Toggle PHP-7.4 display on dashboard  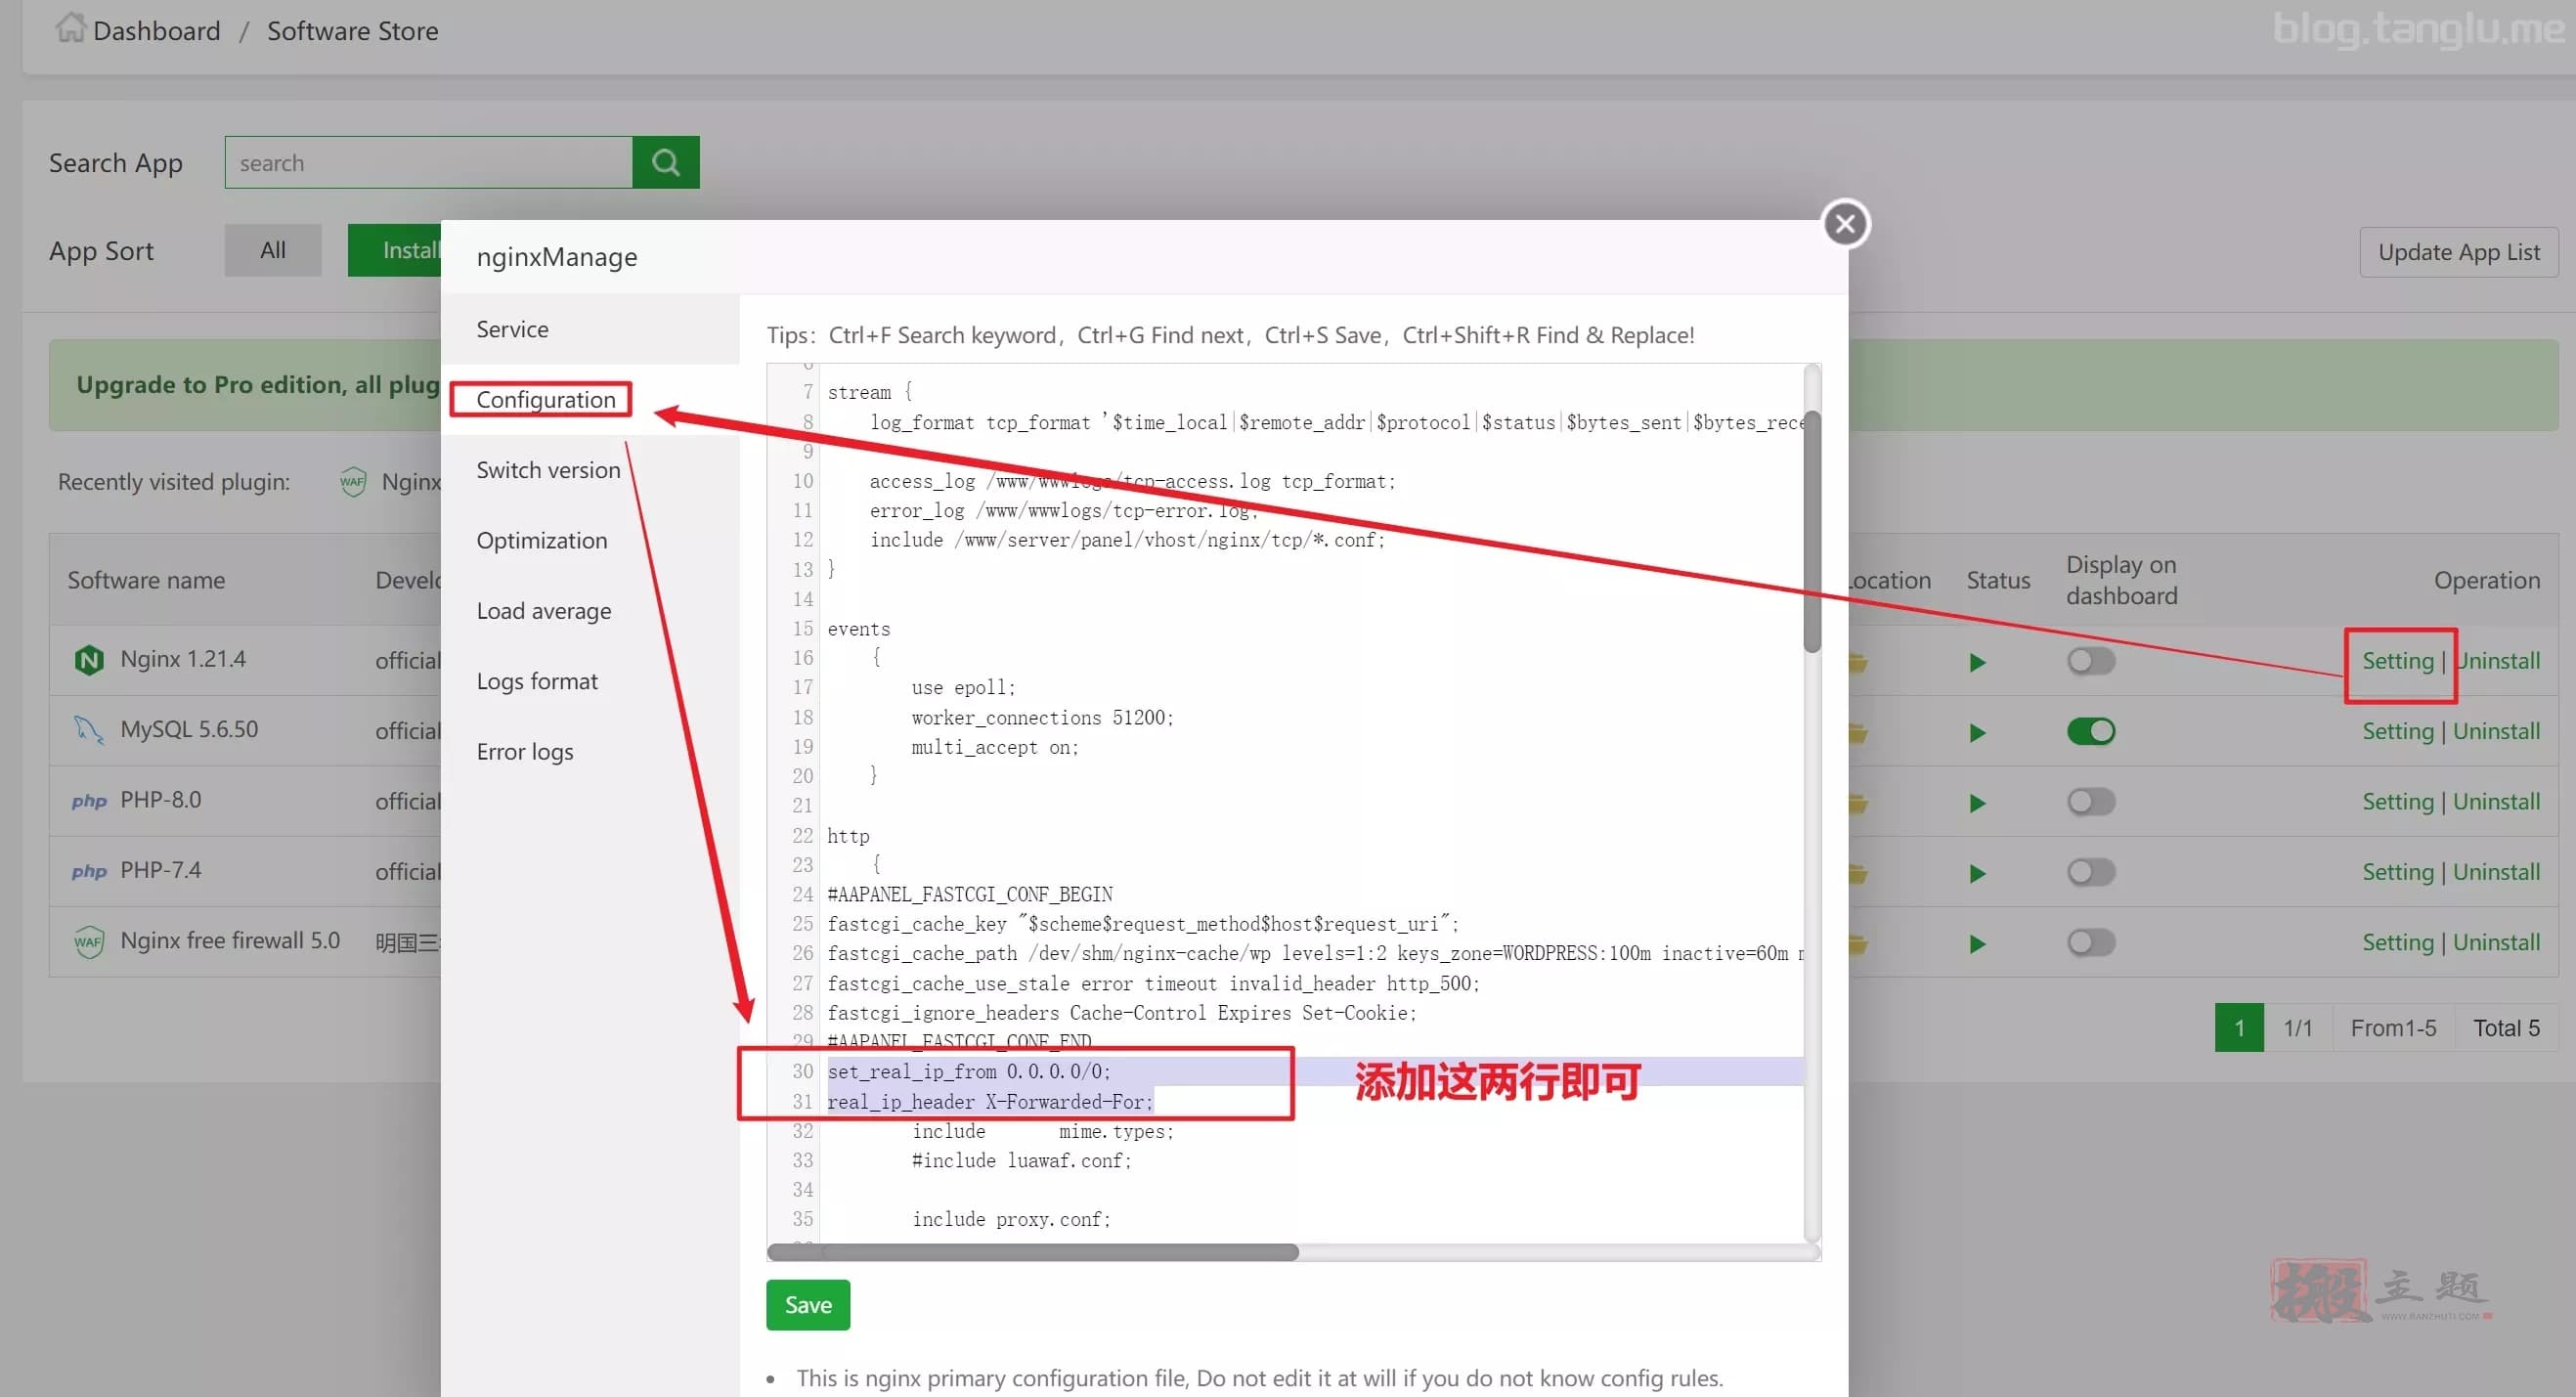pos(2091,872)
